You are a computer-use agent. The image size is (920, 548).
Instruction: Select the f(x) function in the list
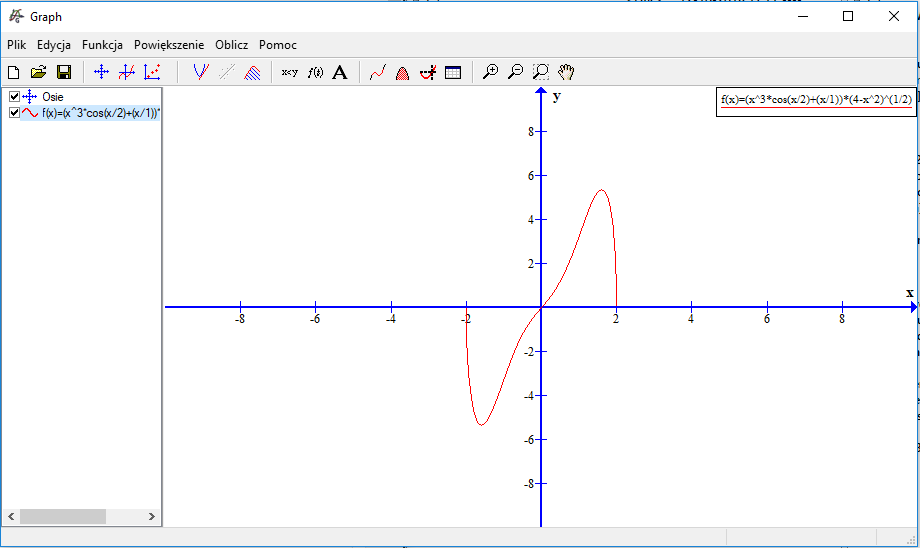[100, 113]
